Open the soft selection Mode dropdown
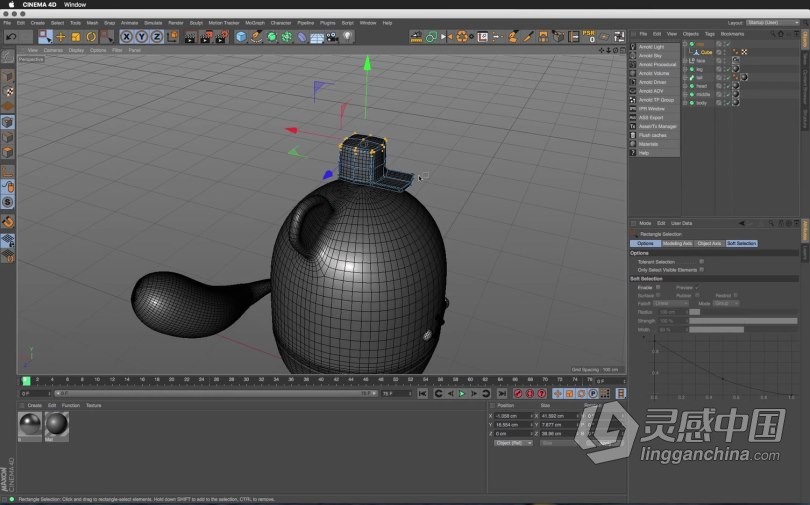This screenshot has height=505, width=810. pyautogui.click(x=726, y=303)
